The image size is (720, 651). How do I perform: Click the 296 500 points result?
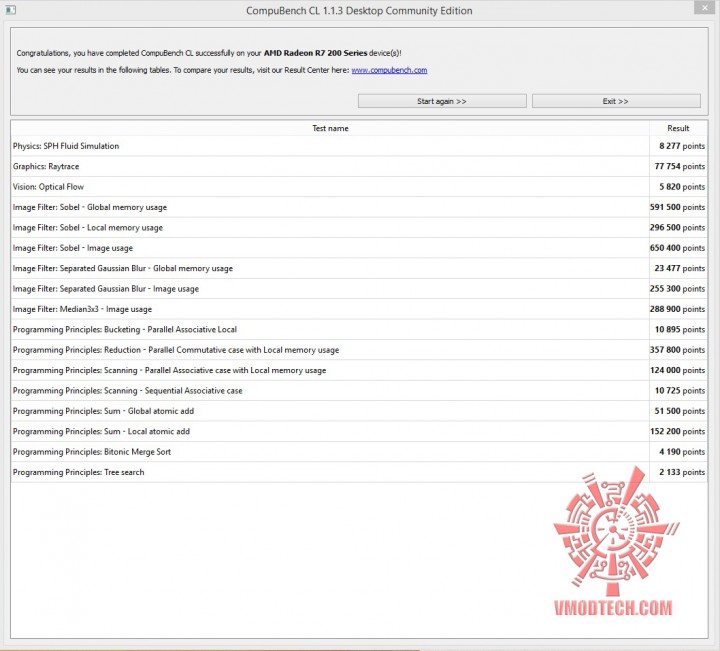click(x=677, y=228)
